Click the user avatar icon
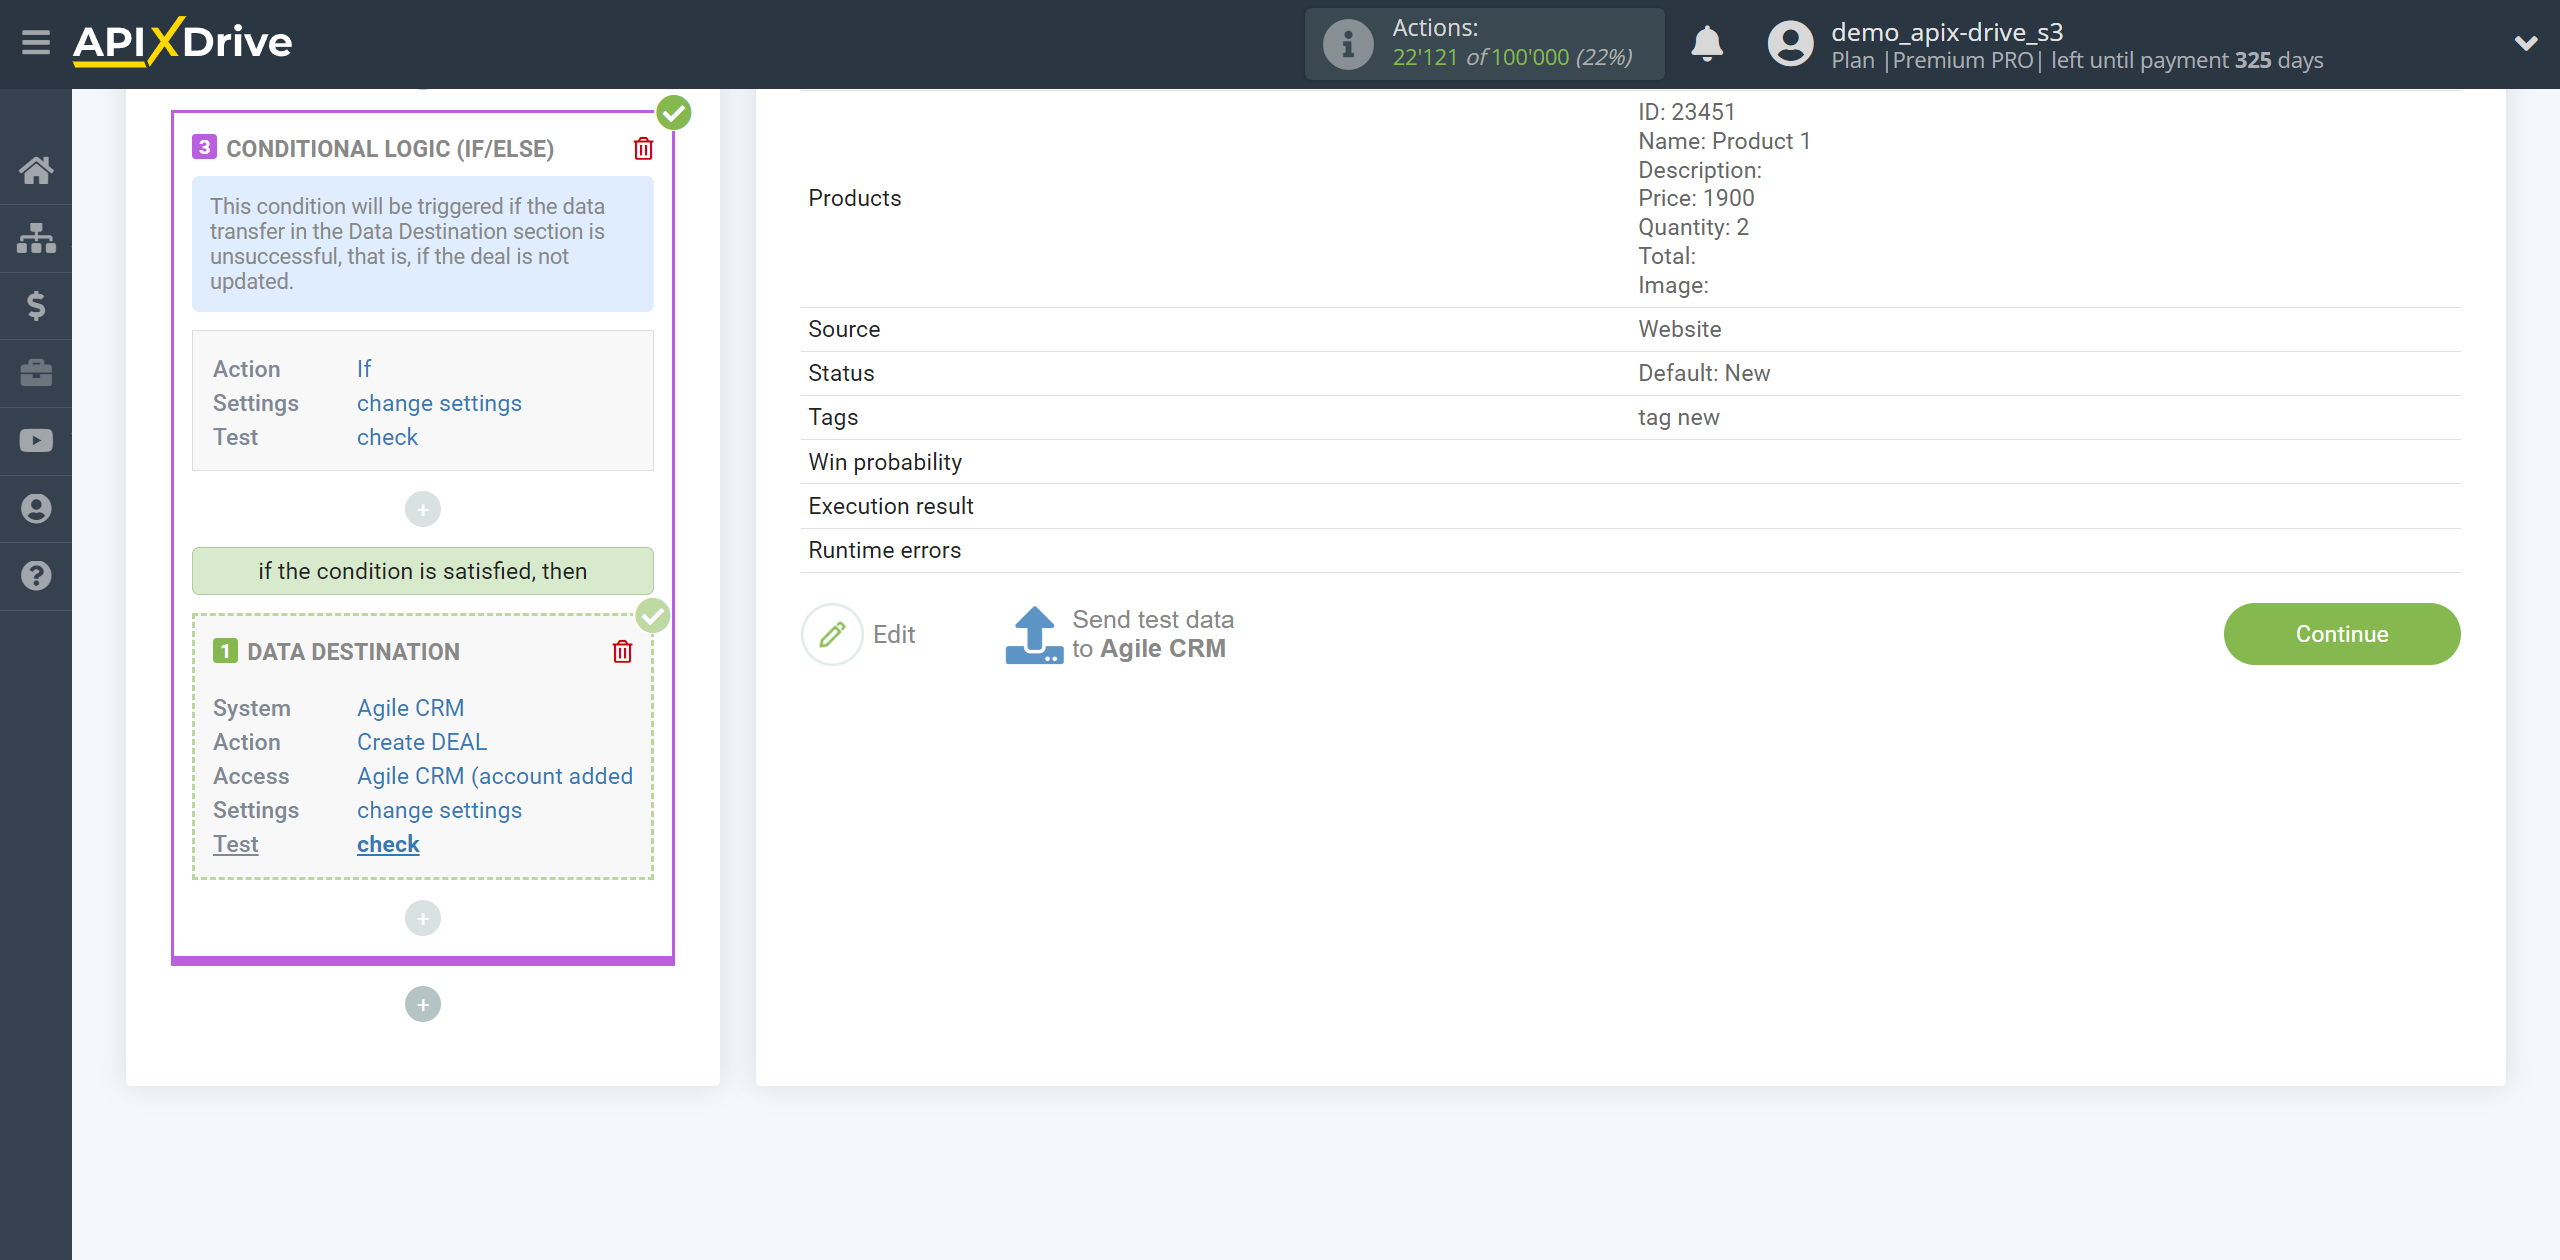 pos(1790,44)
